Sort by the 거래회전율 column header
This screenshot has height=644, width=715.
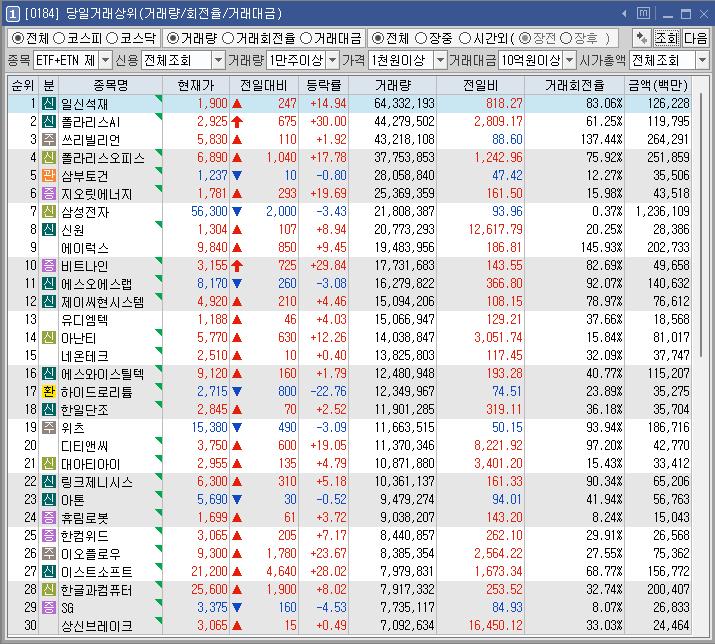point(574,85)
